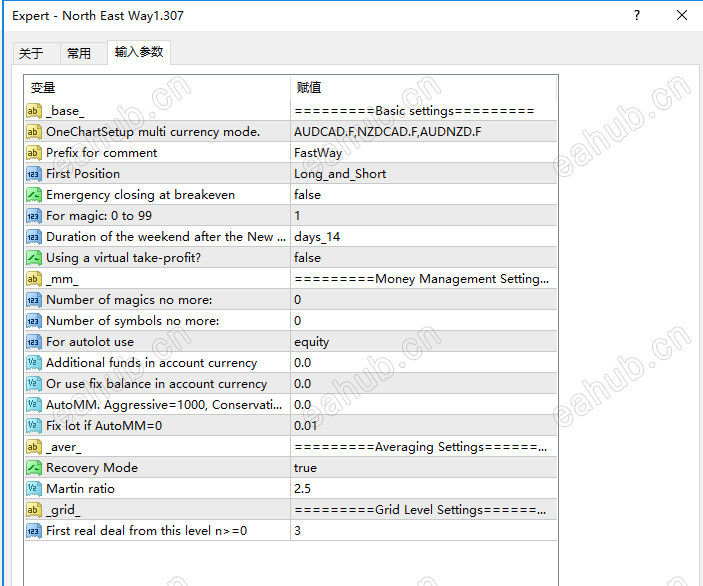The width and height of the screenshot is (703, 586).
Task: Click the integer icon beside For autolot use
Action: click(x=34, y=342)
